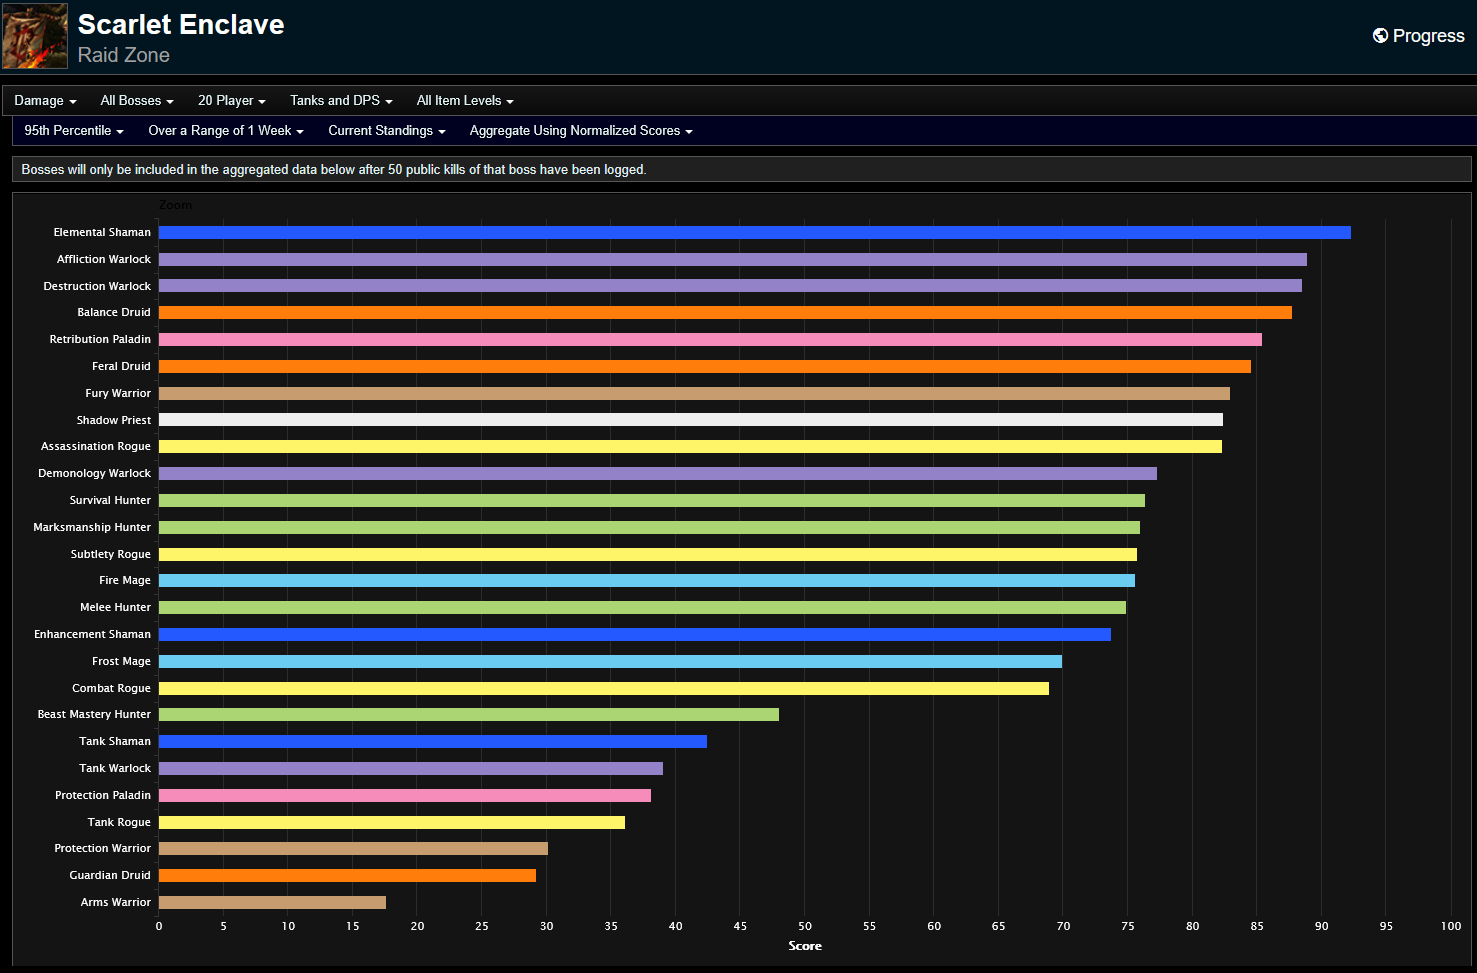The height and width of the screenshot is (973, 1477).
Task: Open the 95th Percentile dropdown
Action: tap(72, 130)
